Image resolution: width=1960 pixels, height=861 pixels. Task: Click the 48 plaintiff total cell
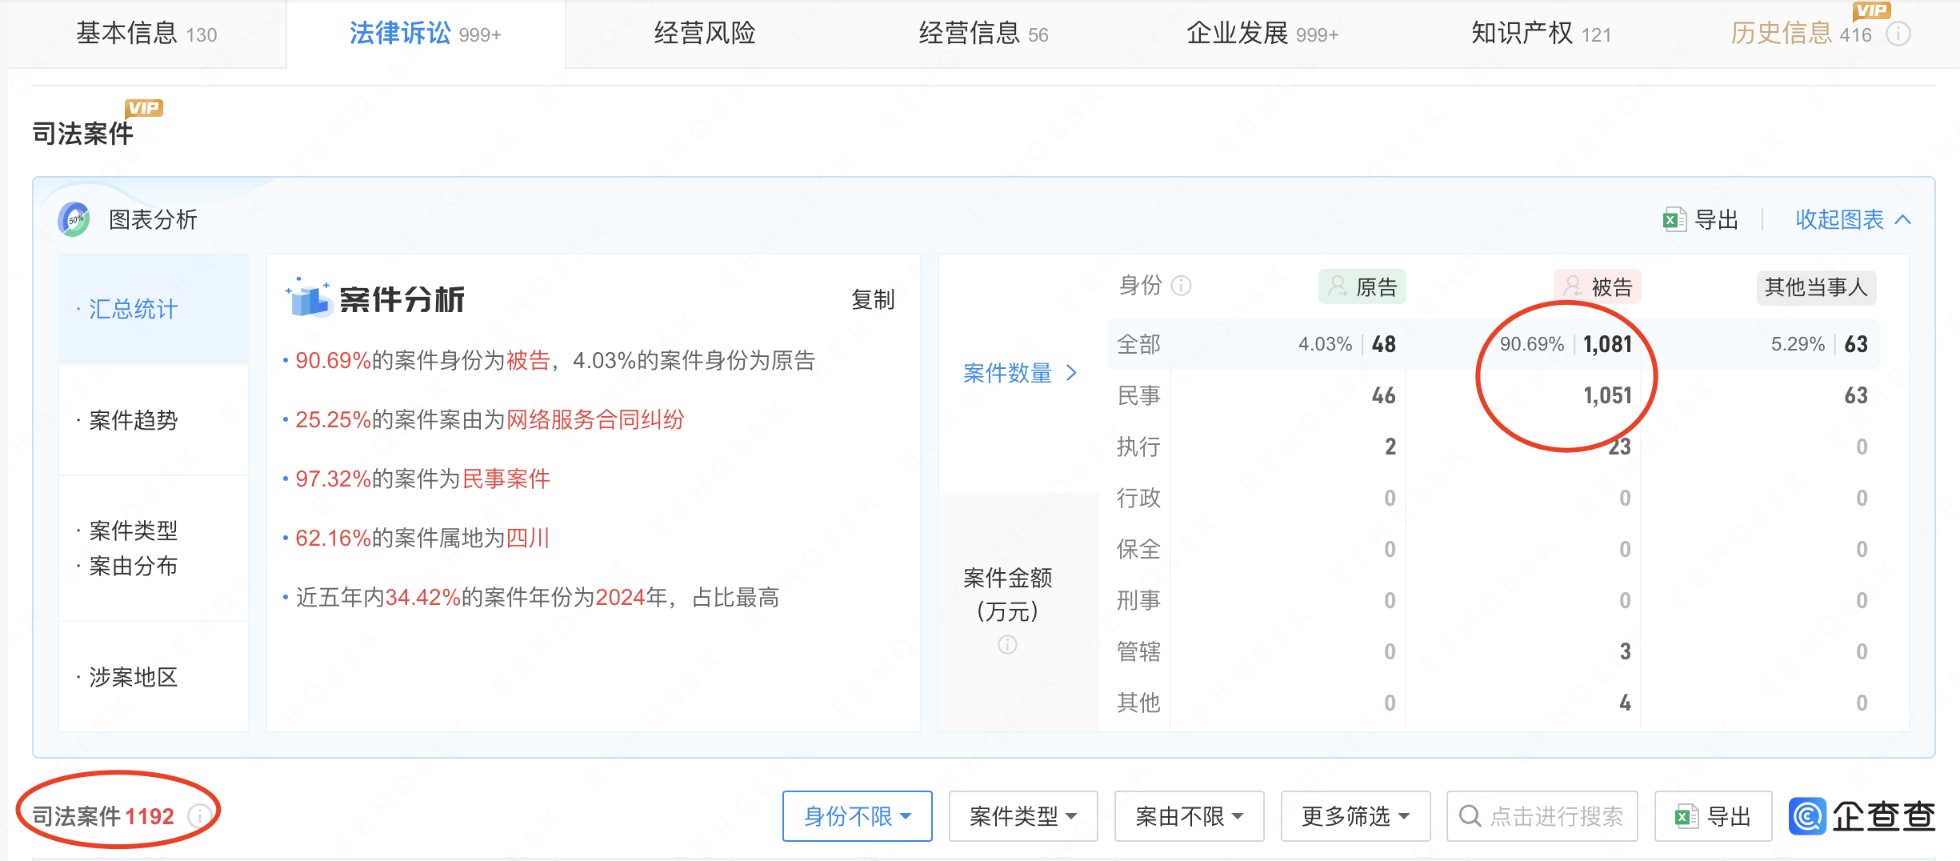1384,344
